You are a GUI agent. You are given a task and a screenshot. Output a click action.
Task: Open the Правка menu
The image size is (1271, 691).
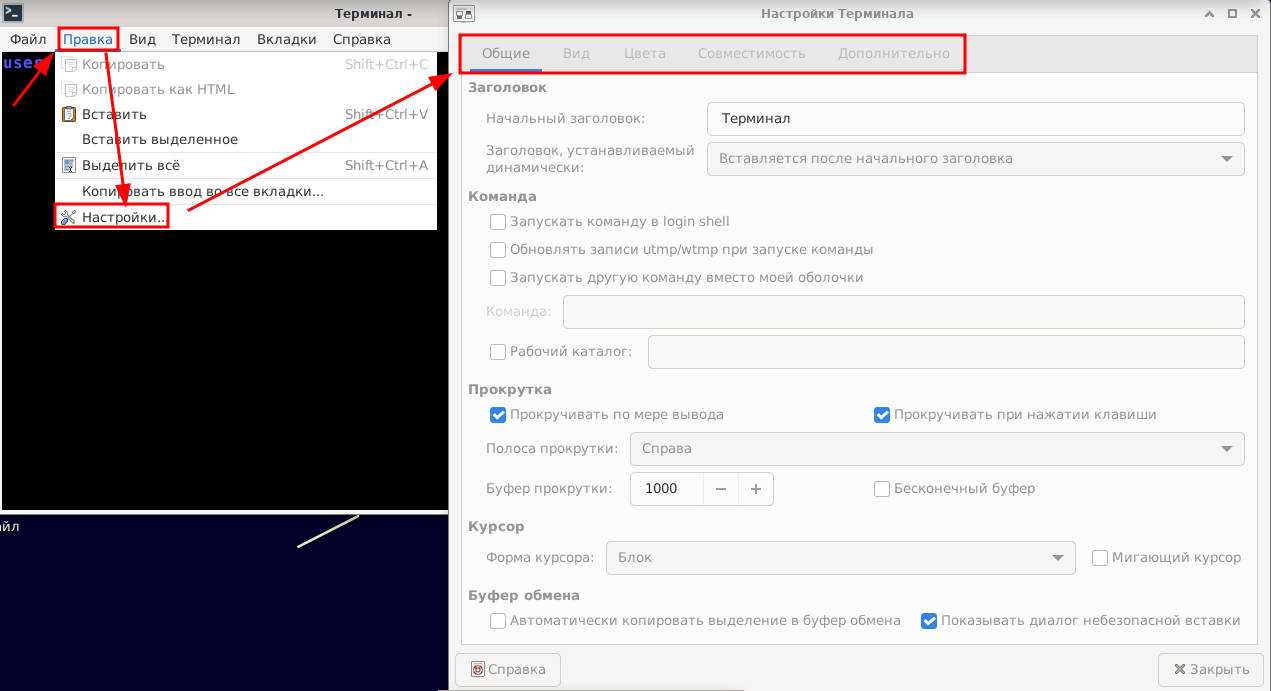pyautogui.click(x=88, y=39)
